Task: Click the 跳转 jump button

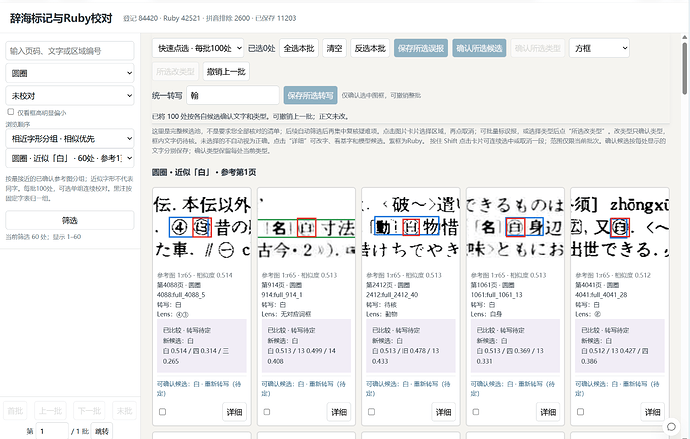Action: (x=102, y=431)
